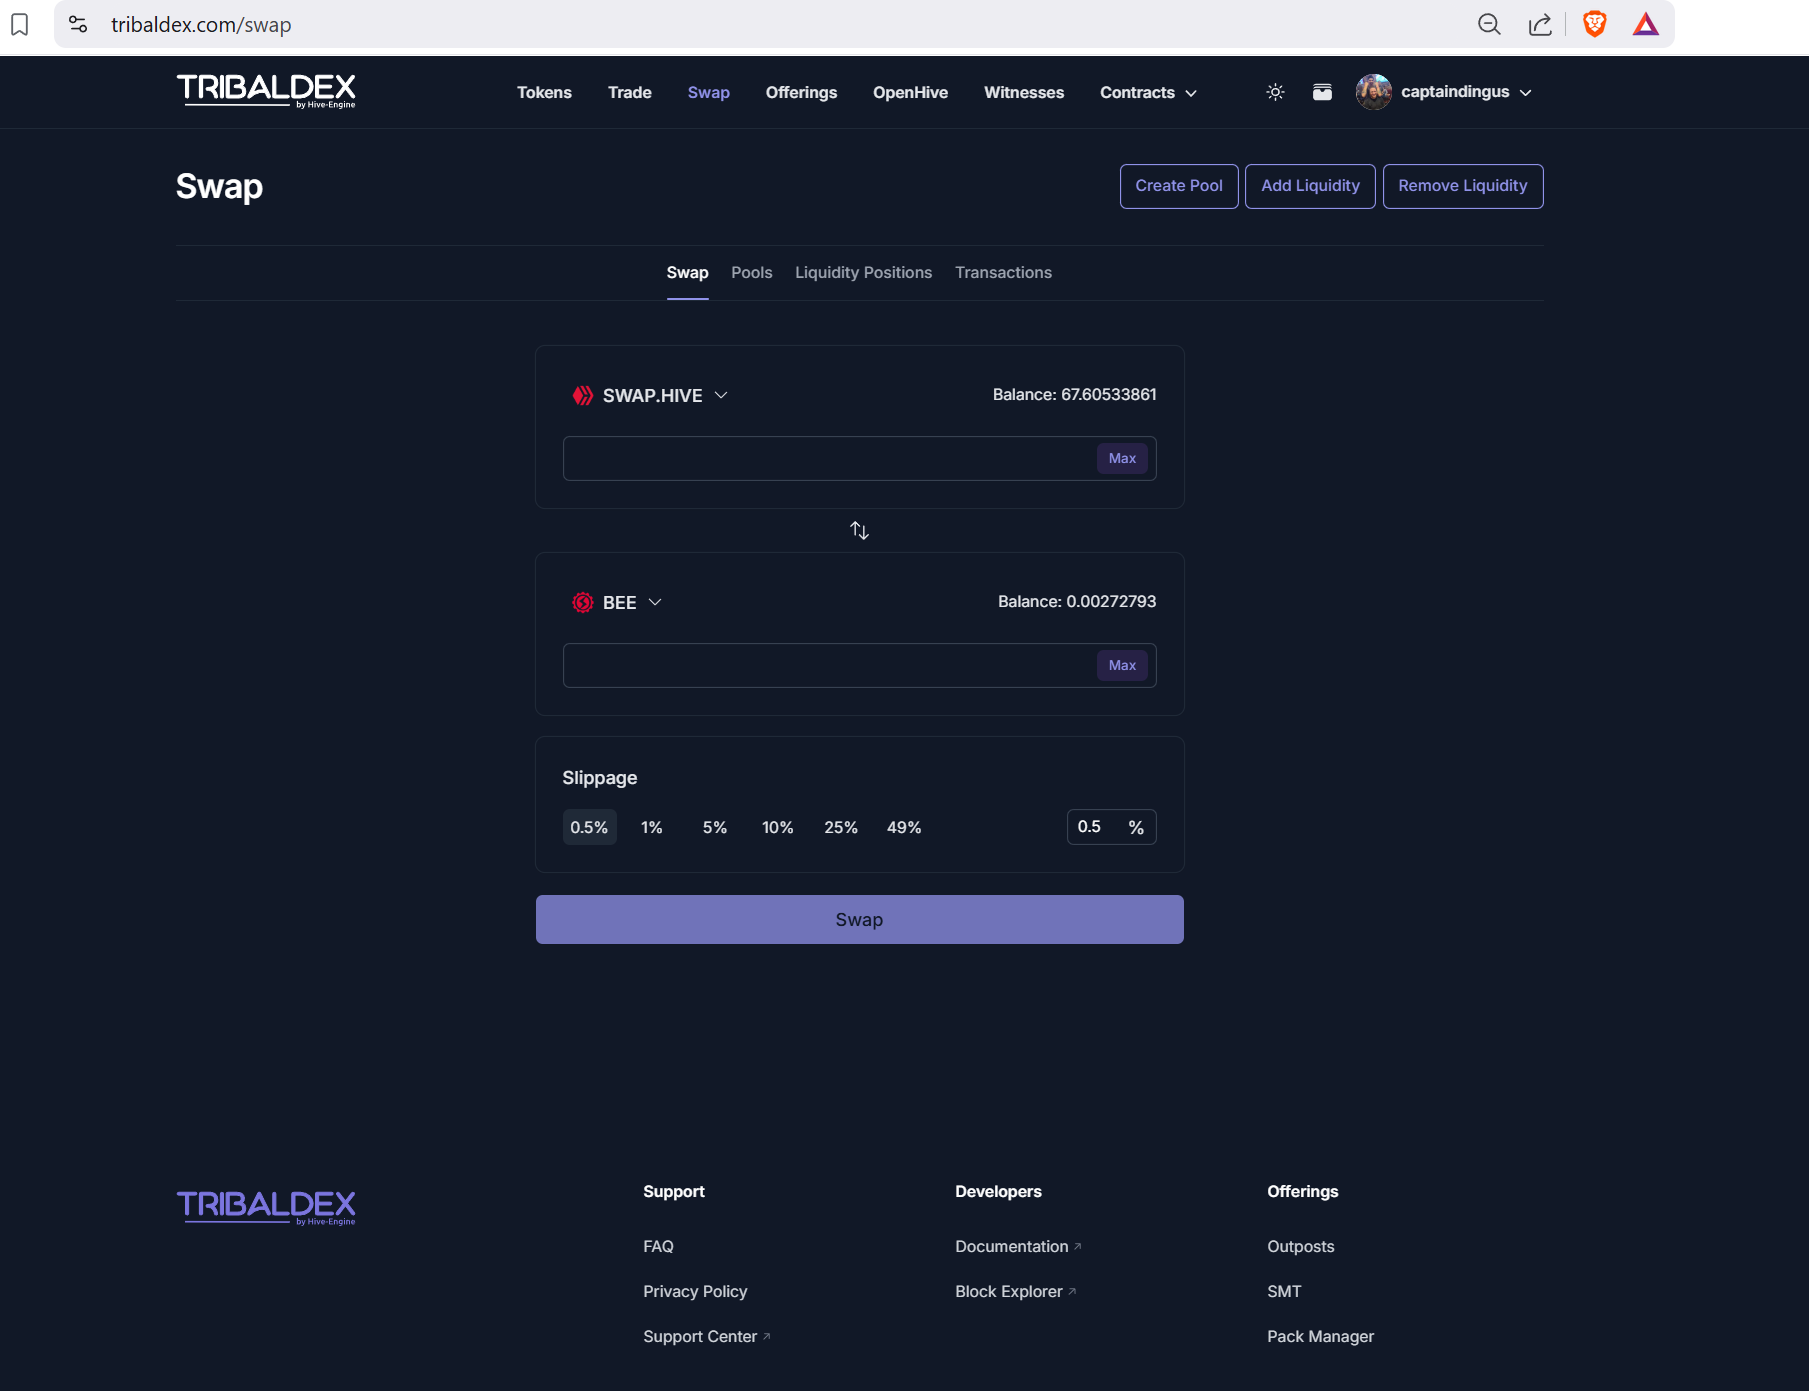Click captaindingus profile avatar
Image resolution: width=1809 pixels, height=1391 pixels.
(x=1373, y=92)
